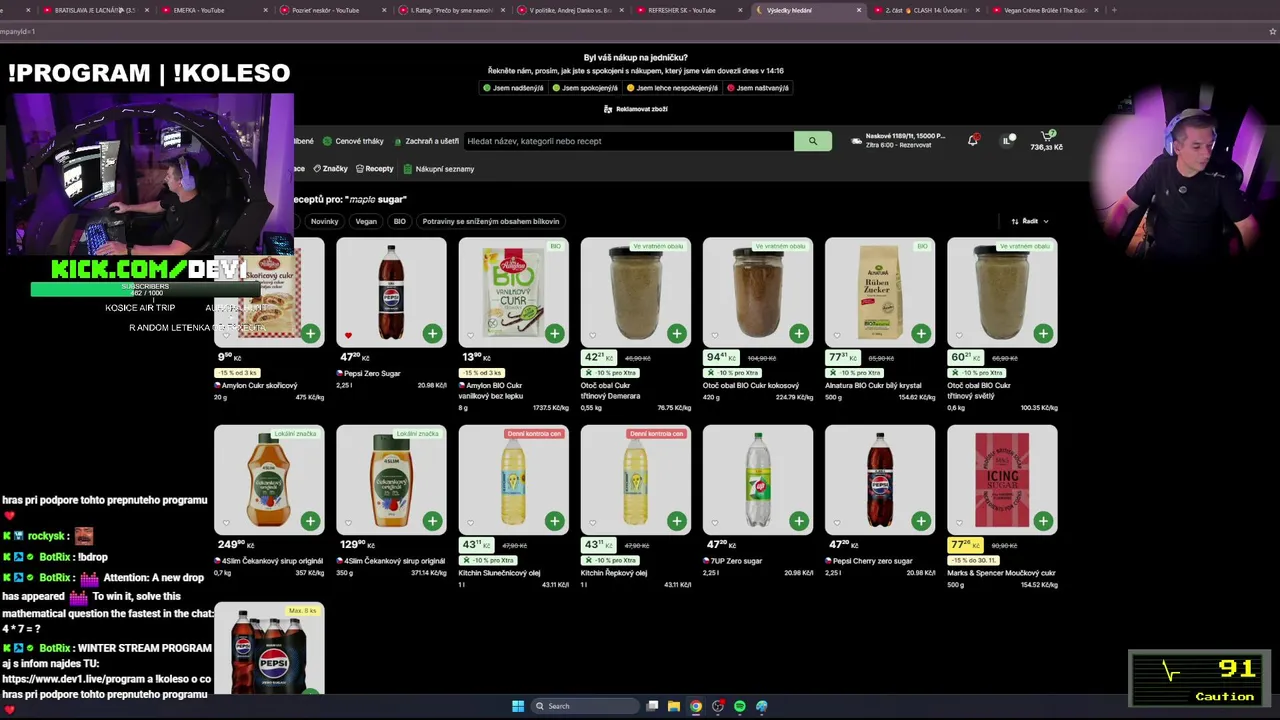The height and width of the screenshot is (720, 1280).
Task: Add 4Slim Čekankový sirup 350 g to cart
Action: pos(432,521)
